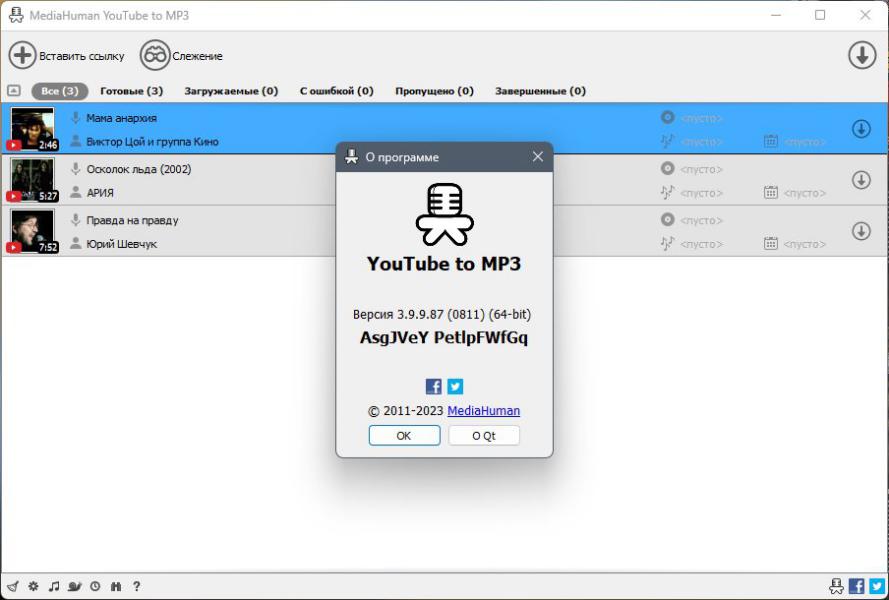Collapse the filter bar with the small arrow box
The image size is (889, 600).
point(14,91)
